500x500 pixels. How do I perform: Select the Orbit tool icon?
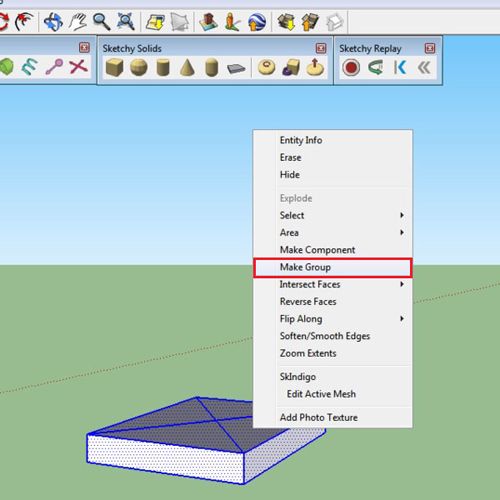53,22
